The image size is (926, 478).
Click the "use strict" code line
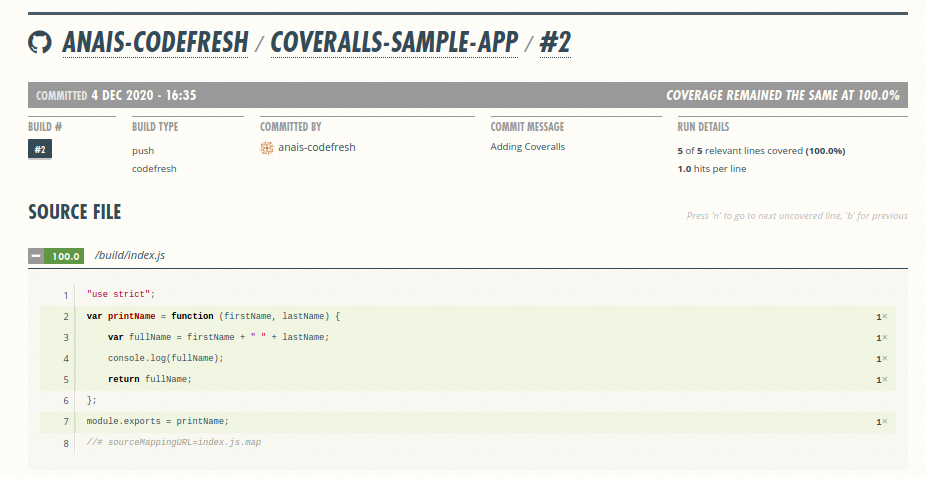121,295
